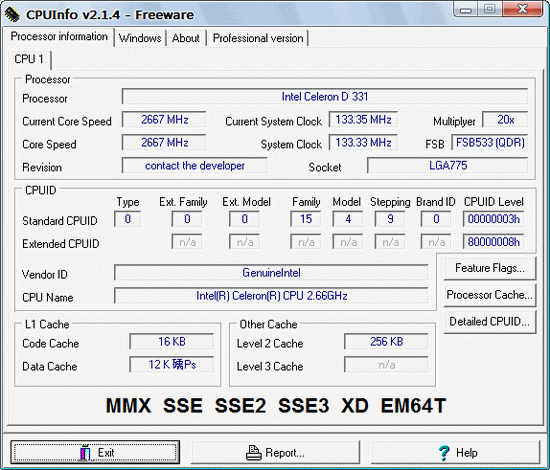Minimize the CPUInfo window
The height and width of the screenshot is (470, 550).
pyautogui.click(x=465, y=9)
